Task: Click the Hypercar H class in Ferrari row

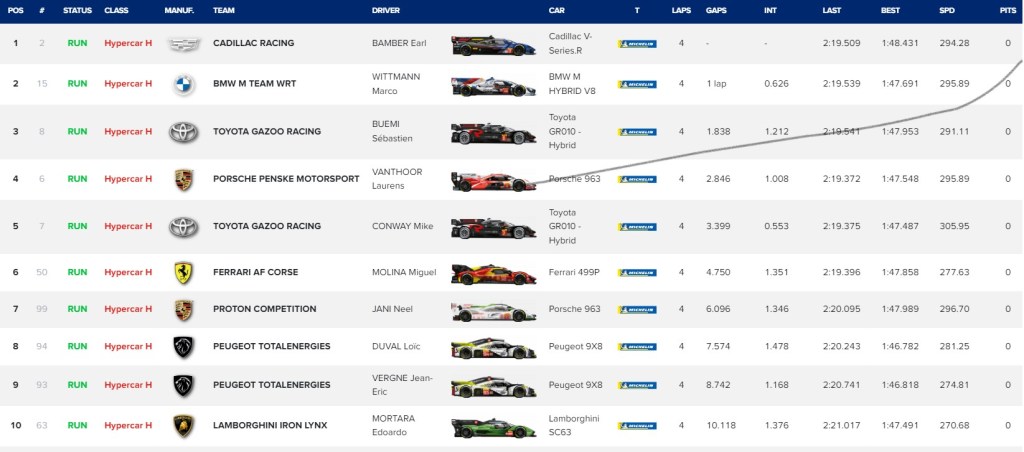Action: [128, 272]
